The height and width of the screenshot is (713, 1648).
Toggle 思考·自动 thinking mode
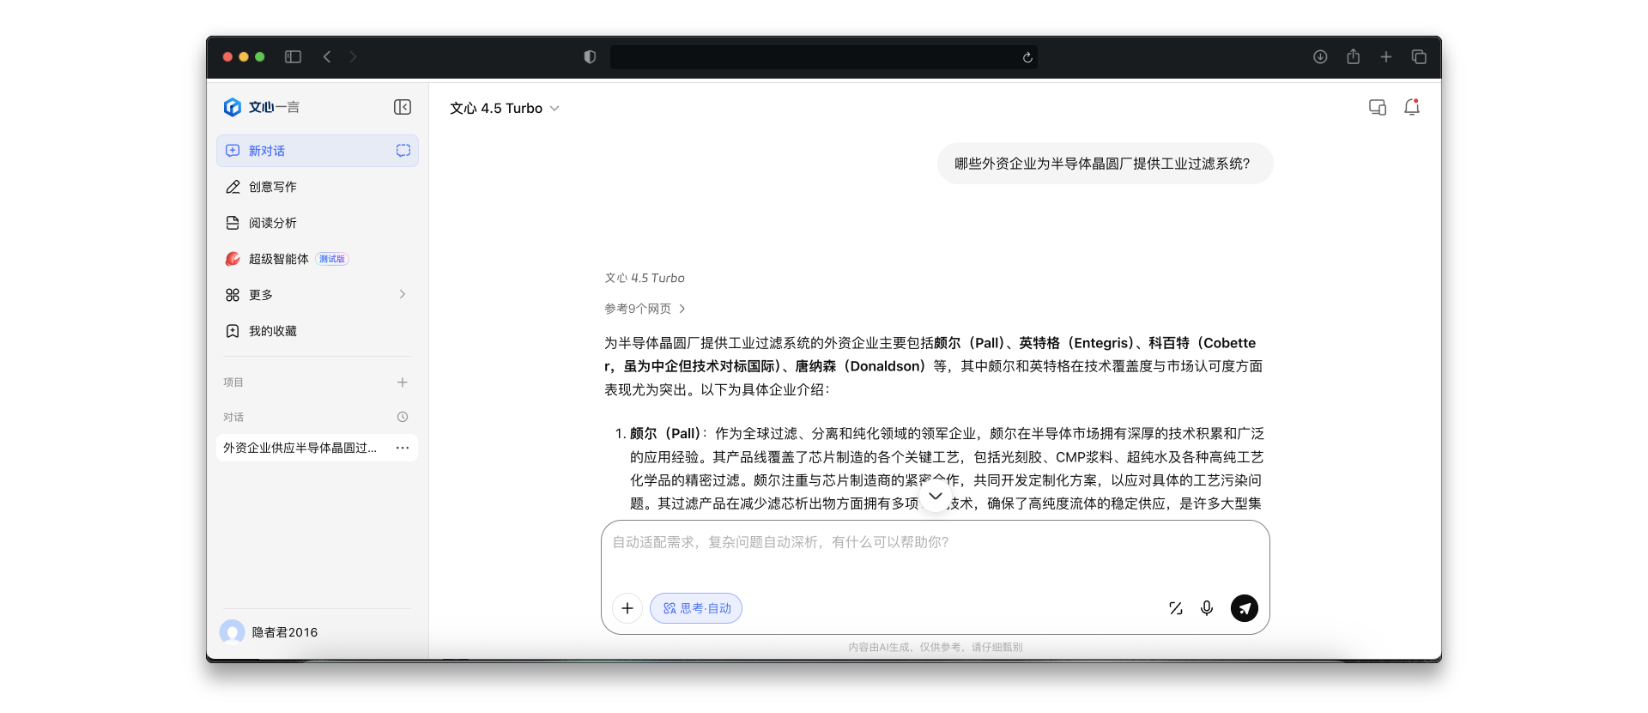pos(696,608)
